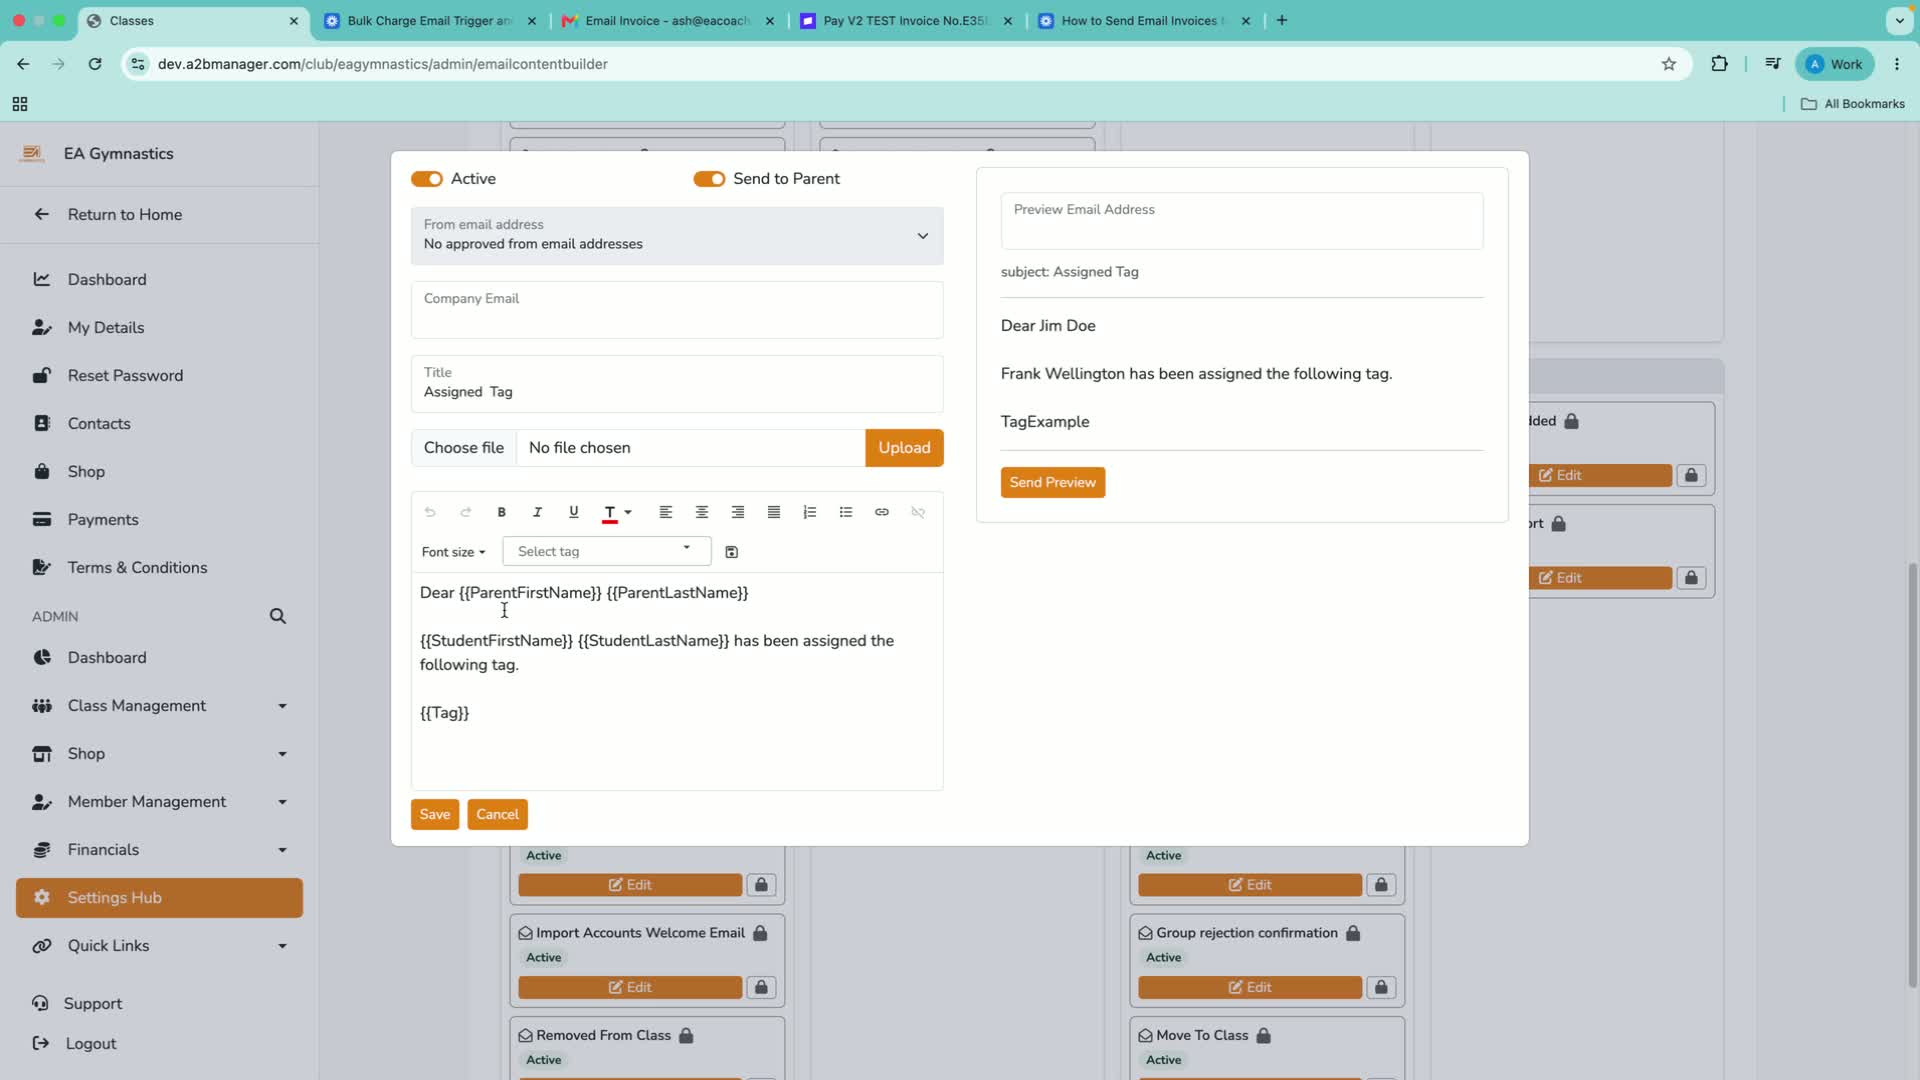Disable the Send to Parent switch
This screenshot has height=1080, width=1920.
709,179
